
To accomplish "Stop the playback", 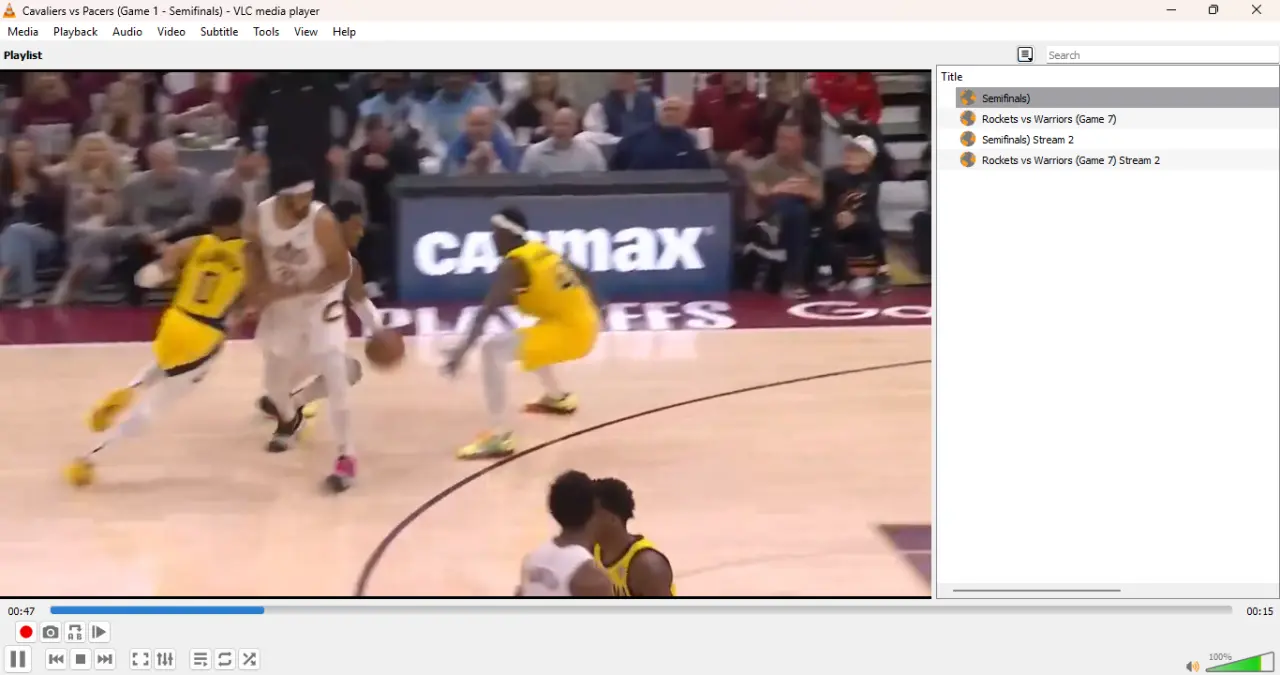I will point(81,659).
